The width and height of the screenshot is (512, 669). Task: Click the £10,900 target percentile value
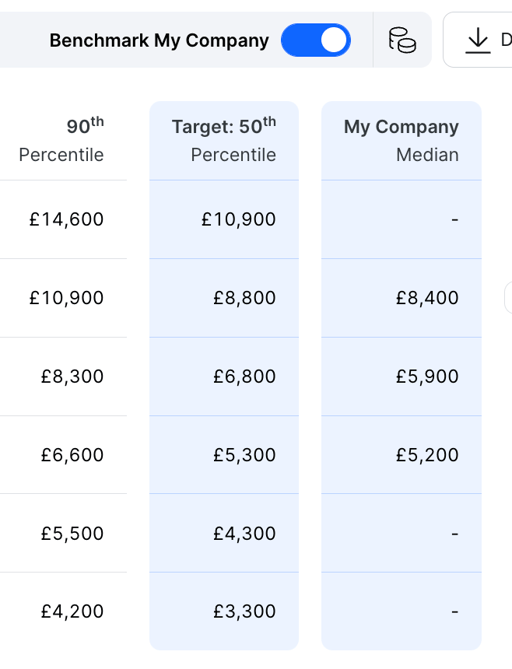[239, 219]
